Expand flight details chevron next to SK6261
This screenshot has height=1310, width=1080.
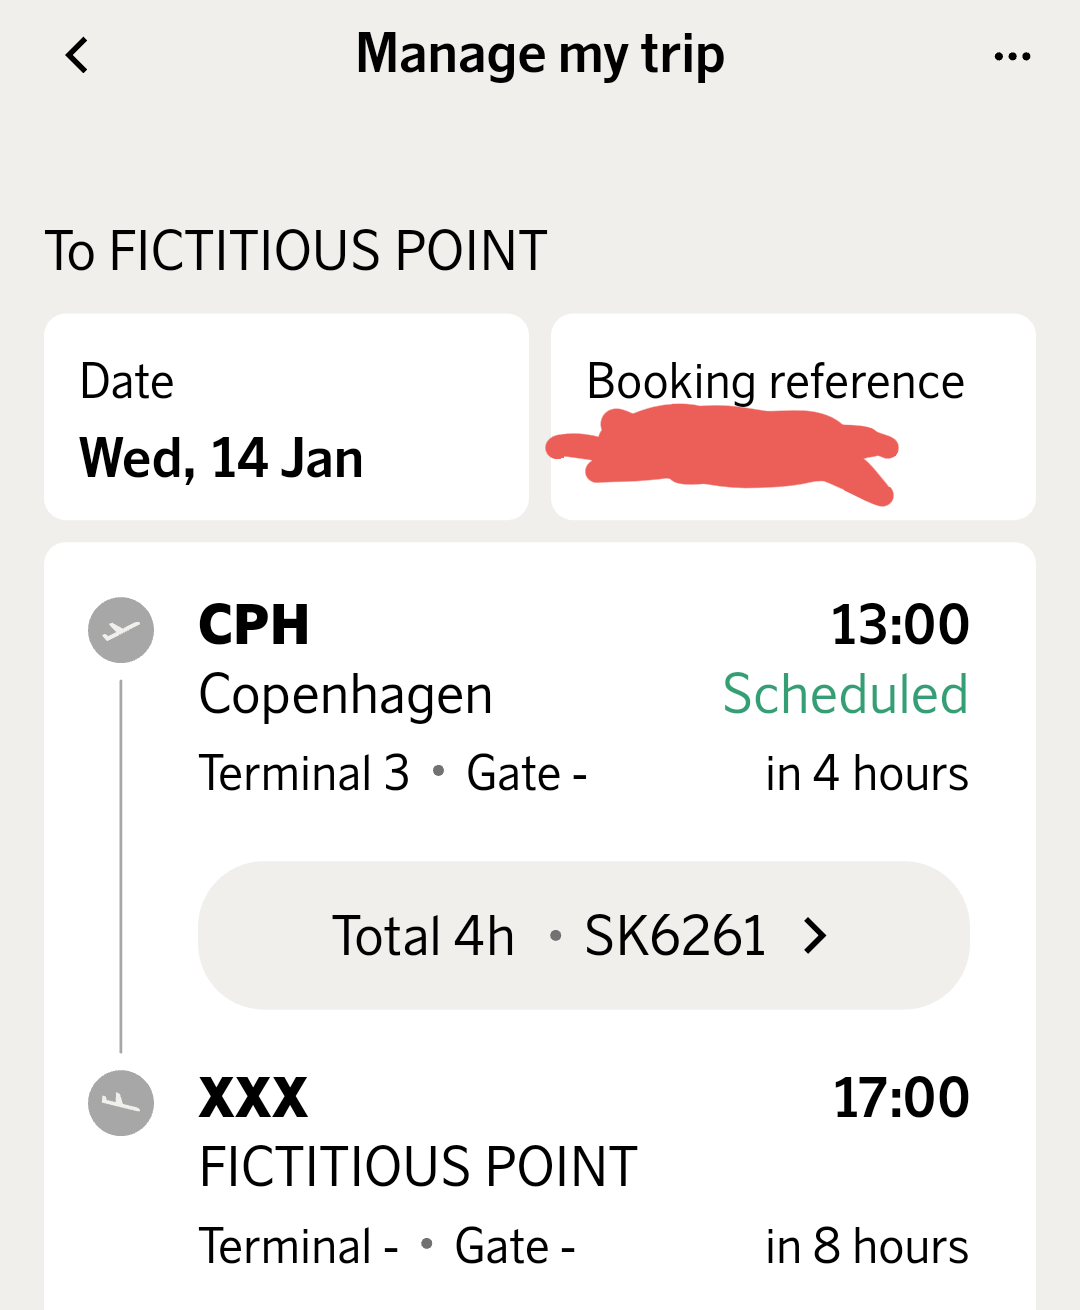coord(816,936)
